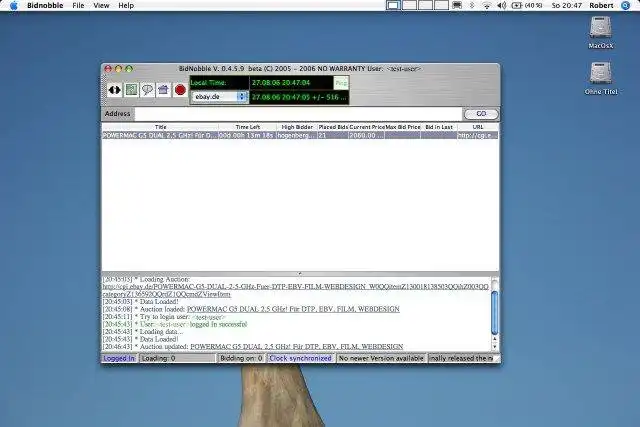Click the speech bubble toolbar icon
Viewport: 640px width, 427px height.
tap(147, 89)
